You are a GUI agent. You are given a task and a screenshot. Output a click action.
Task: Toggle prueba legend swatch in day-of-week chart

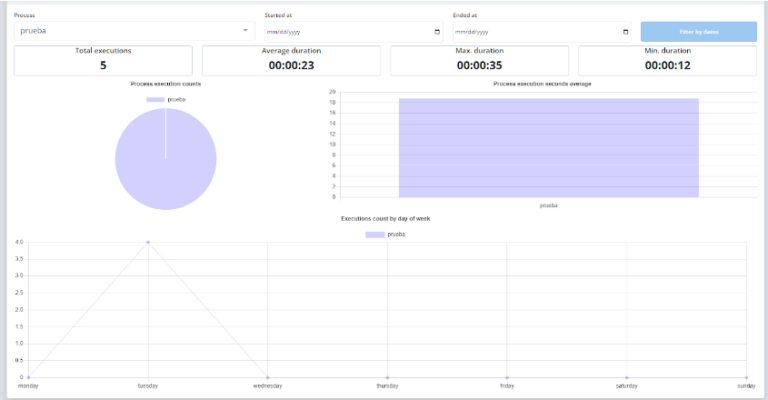375,235
